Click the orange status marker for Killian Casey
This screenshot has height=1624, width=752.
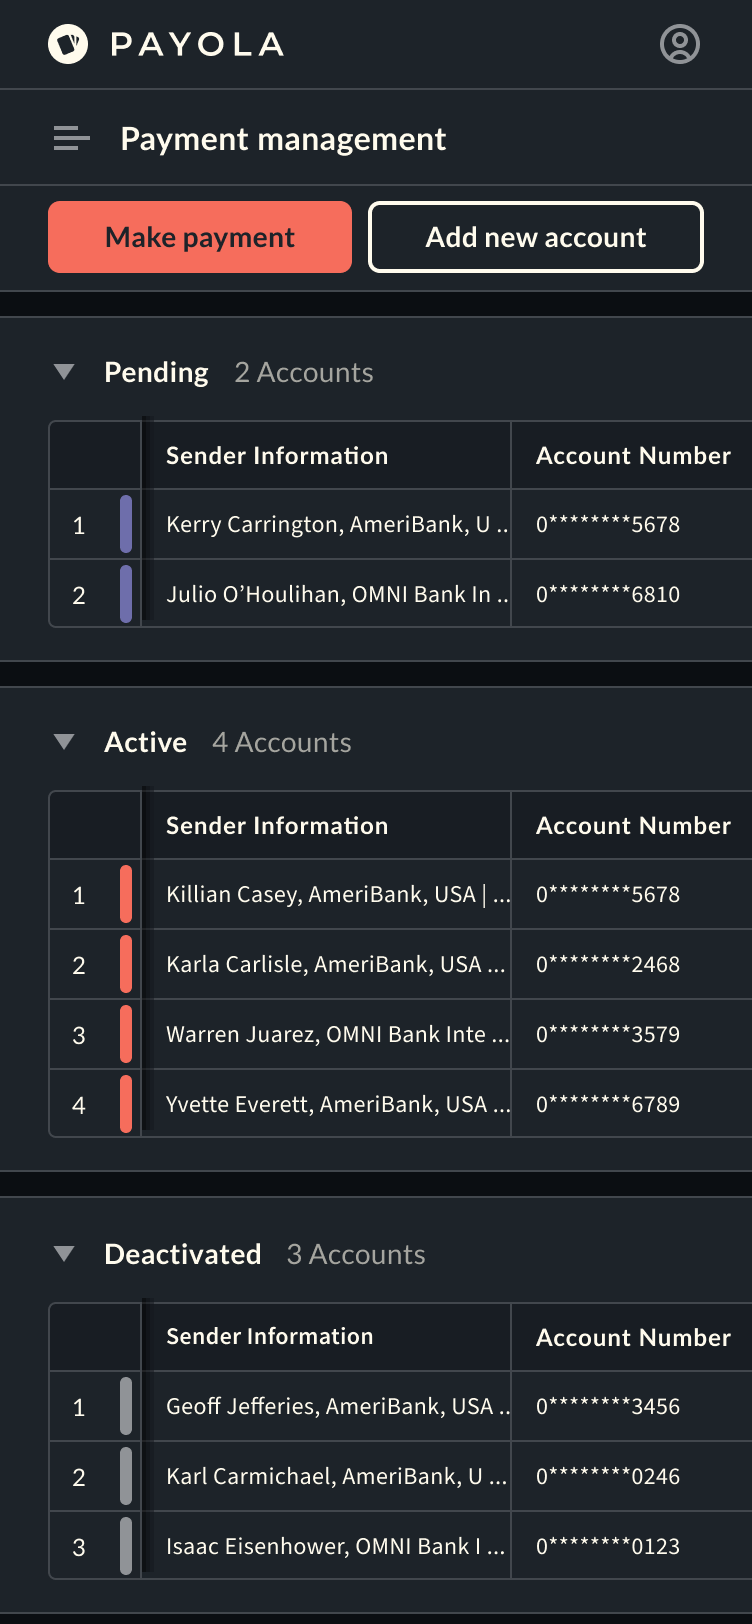click(x=126, y=894)
